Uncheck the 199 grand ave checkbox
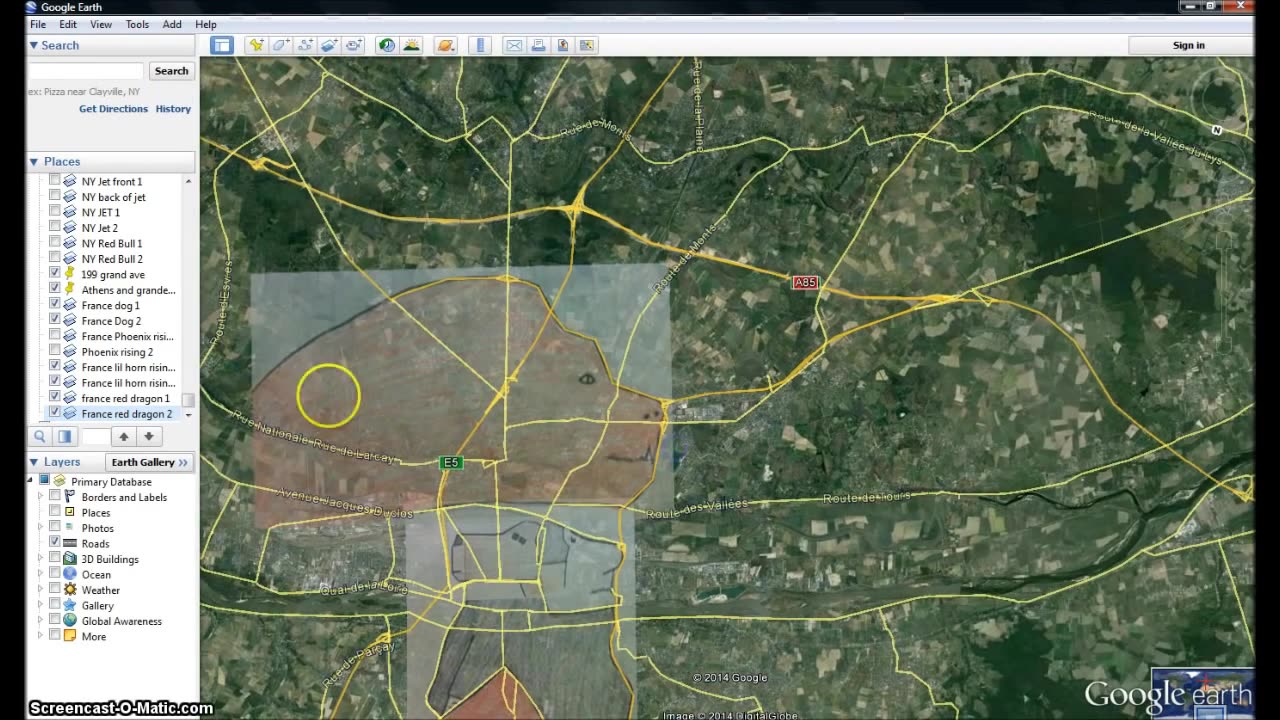The width and height of the screenshot is (1280, 720). (55, 274)
